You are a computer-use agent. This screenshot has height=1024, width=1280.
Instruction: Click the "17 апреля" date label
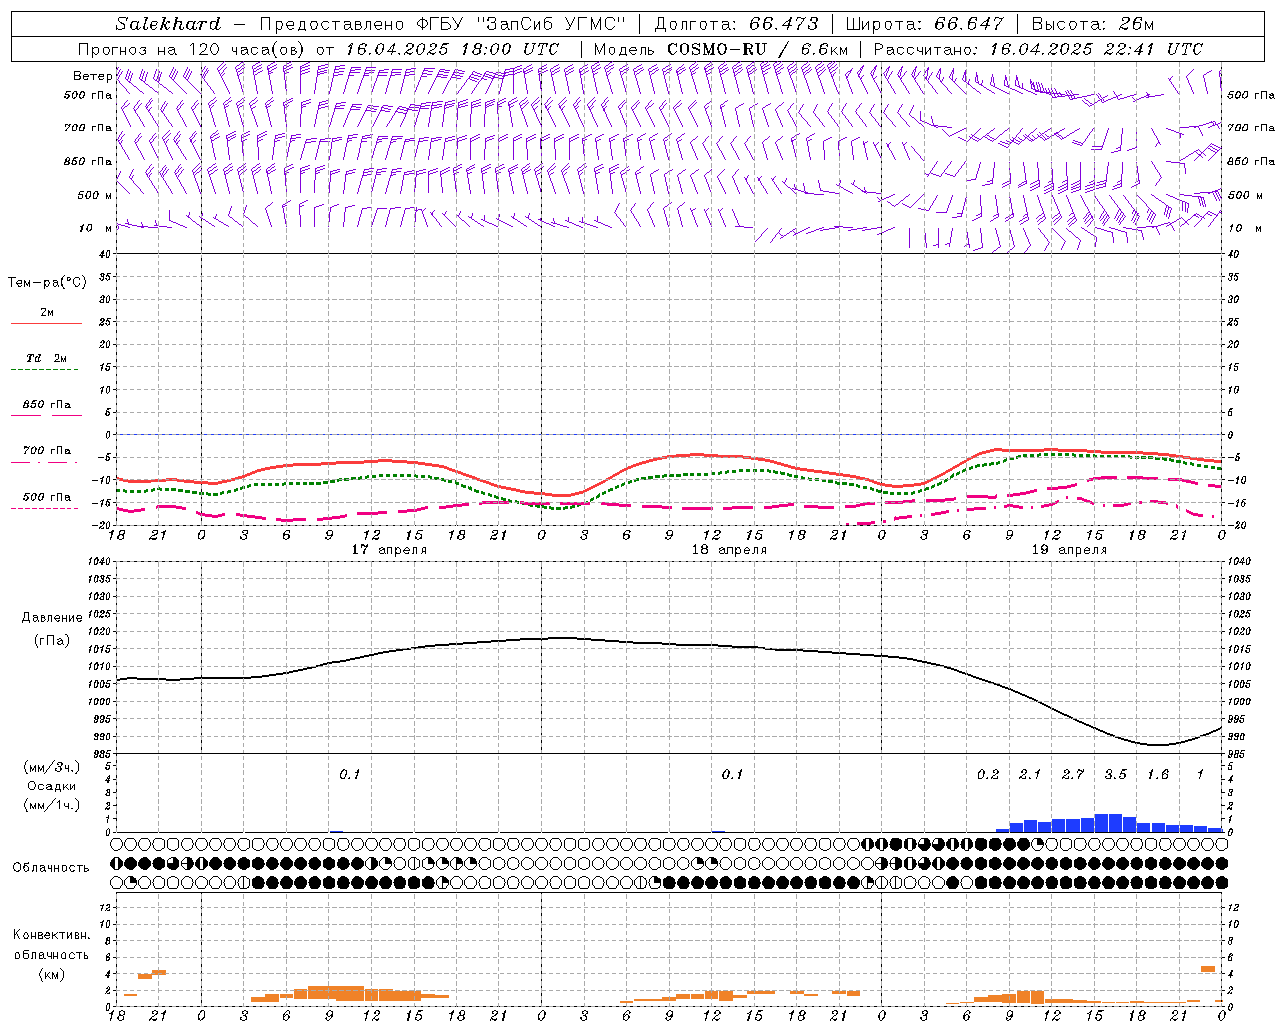click(389, 550)
